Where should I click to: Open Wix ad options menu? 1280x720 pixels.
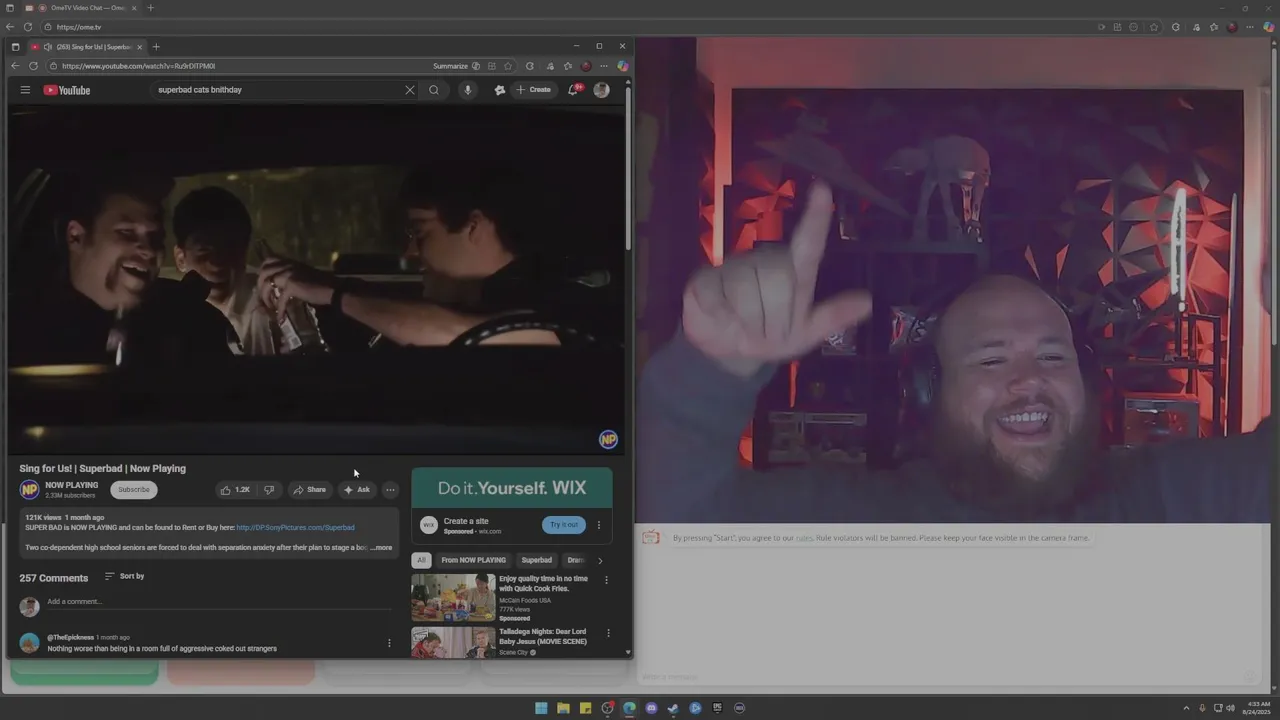tap(599, 525)
